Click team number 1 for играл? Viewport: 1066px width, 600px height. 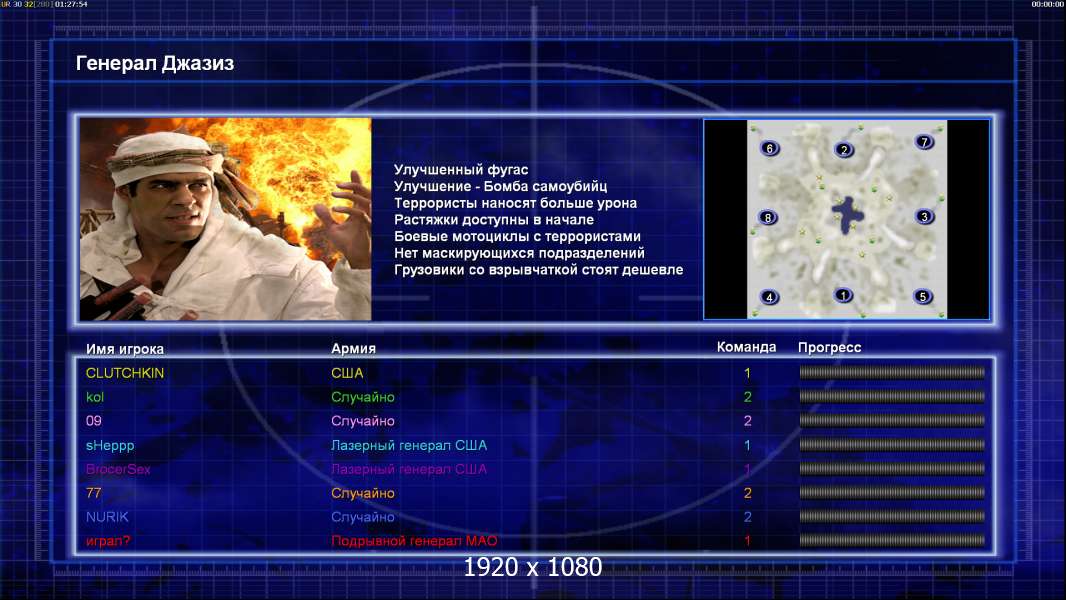point(747,541)
